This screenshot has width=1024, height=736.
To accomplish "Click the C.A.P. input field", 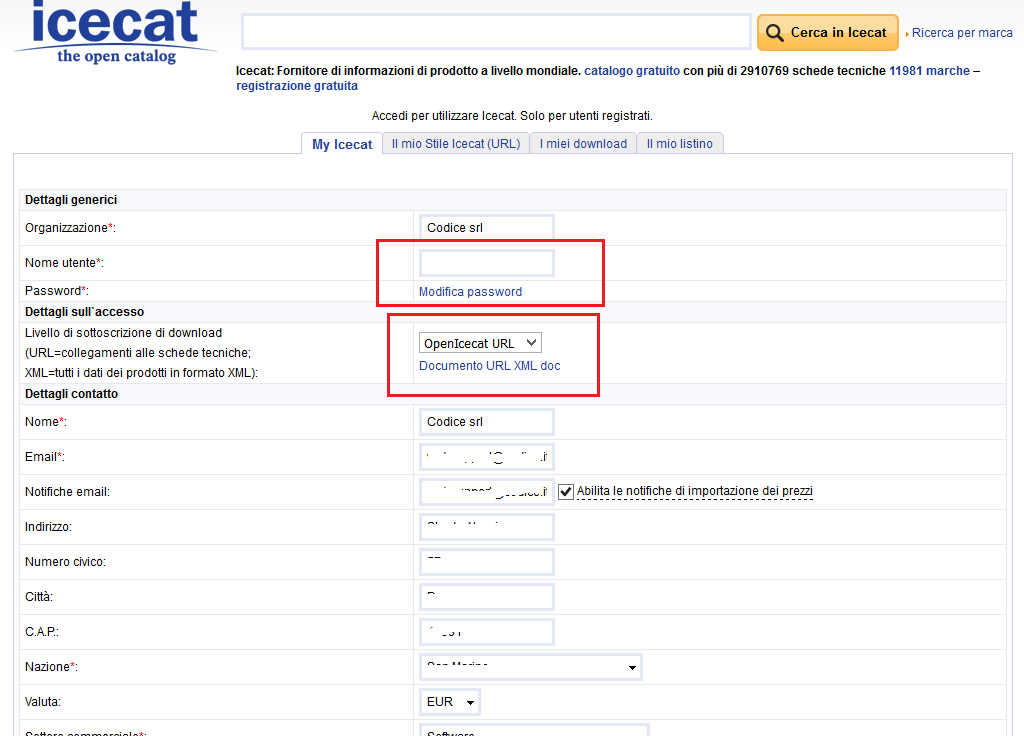I will point(487,632).
